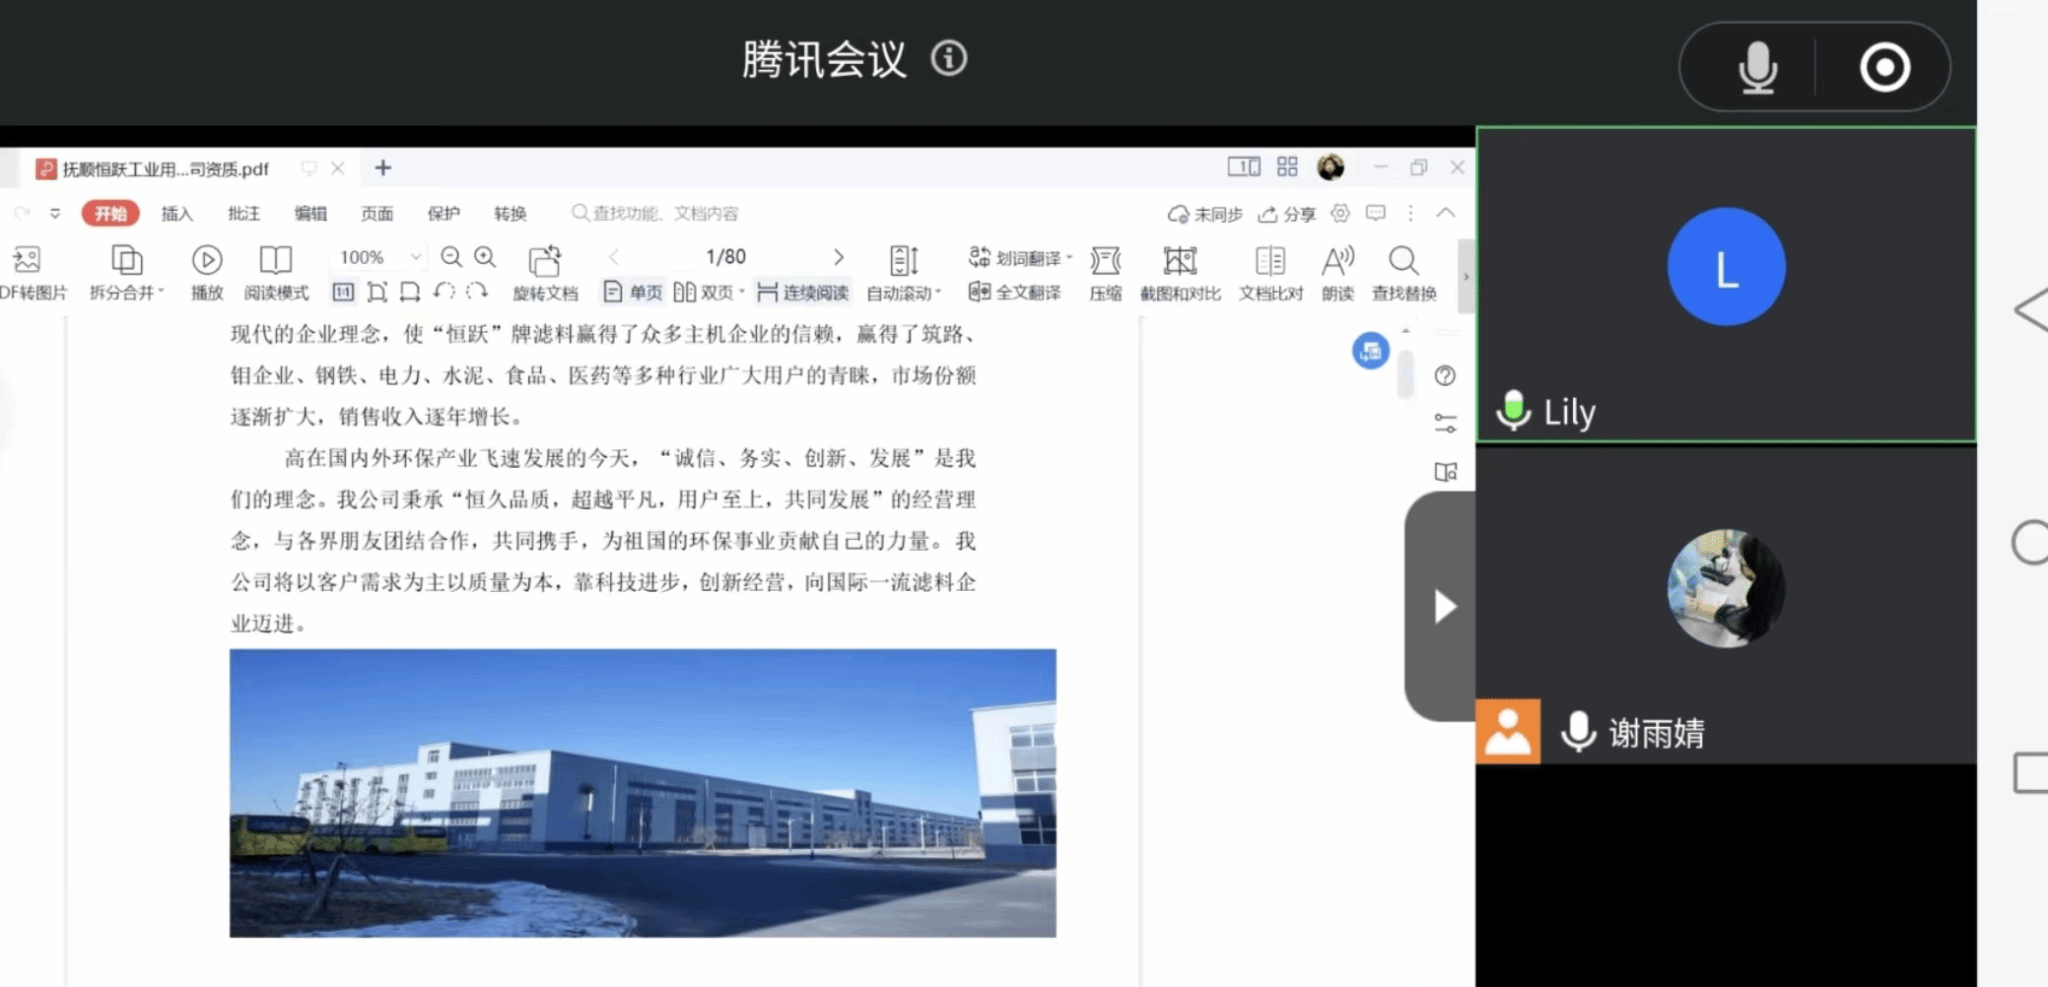
Task: Switch to Continuous Reading (连续阅读) mode
Action: pos(803,292)
